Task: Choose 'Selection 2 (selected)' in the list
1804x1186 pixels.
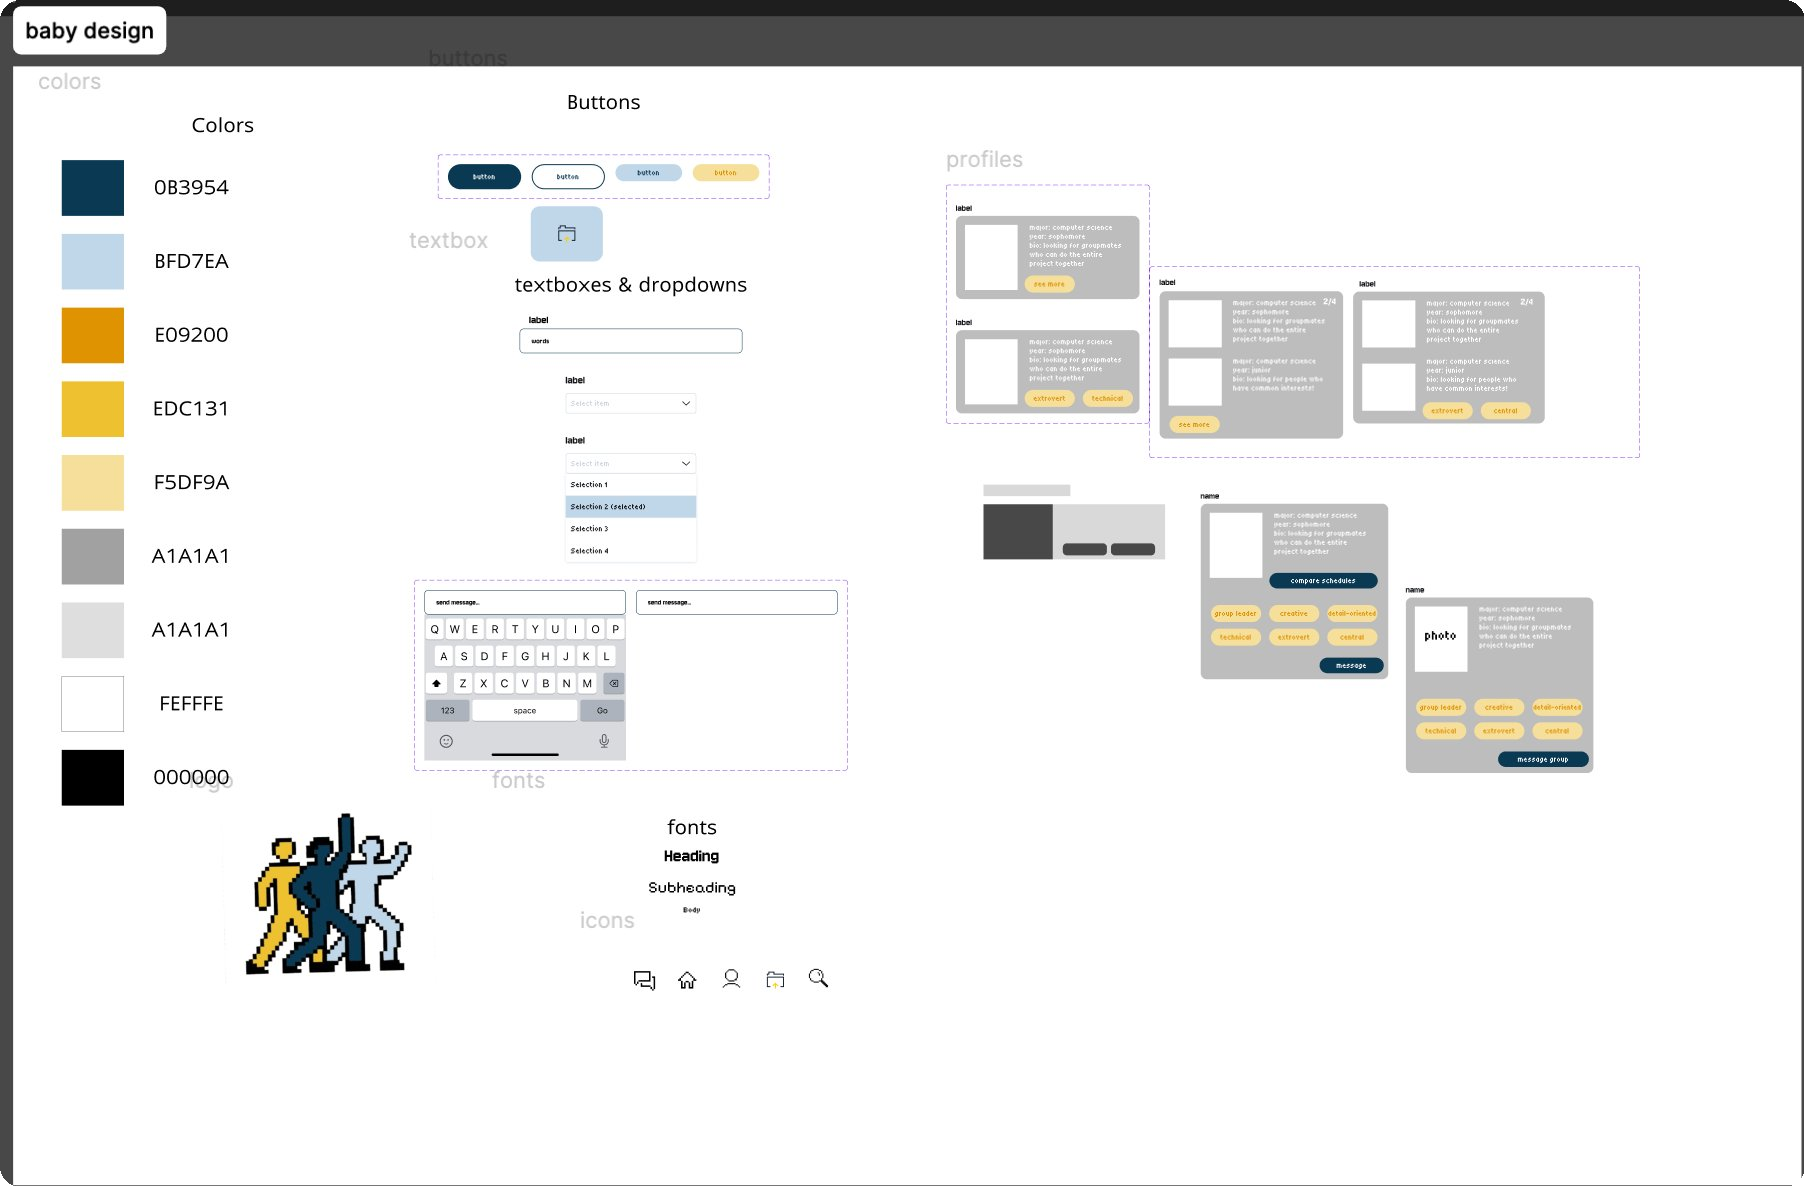Action: 630,507
